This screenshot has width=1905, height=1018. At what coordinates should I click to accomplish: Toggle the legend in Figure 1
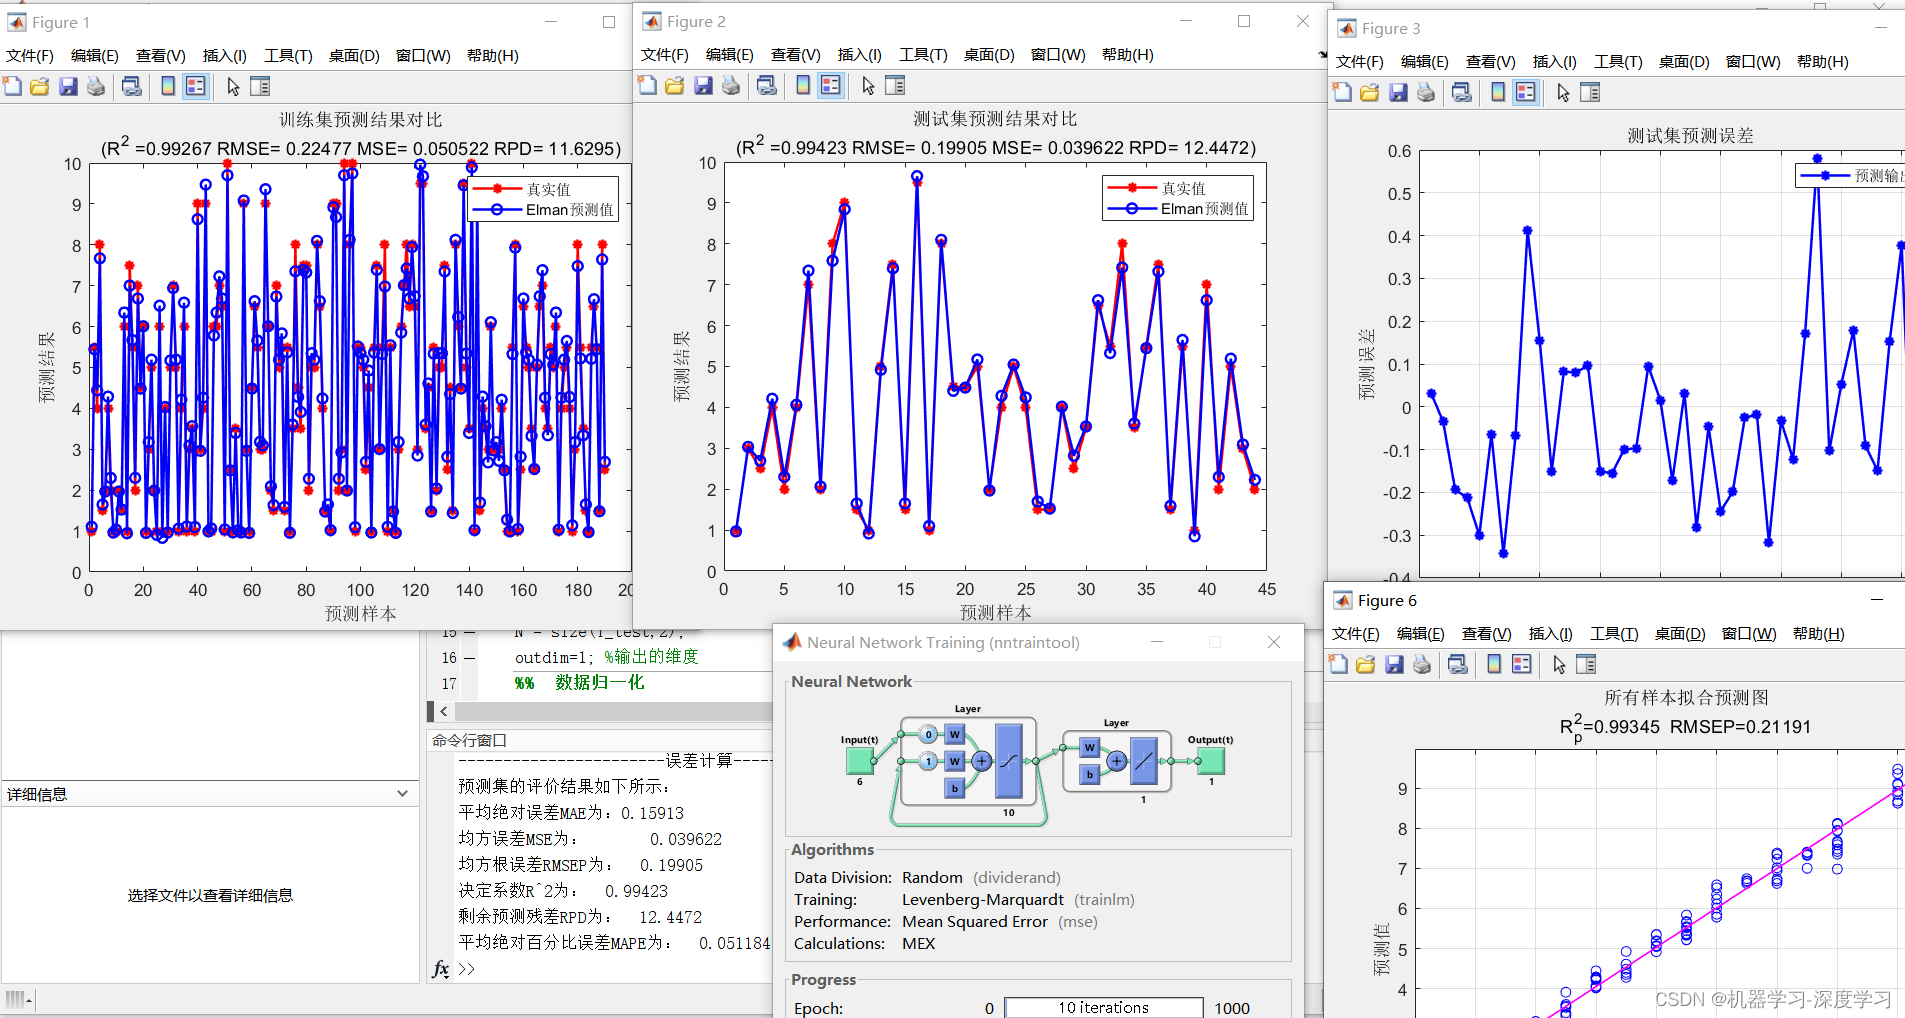(195, 86)
